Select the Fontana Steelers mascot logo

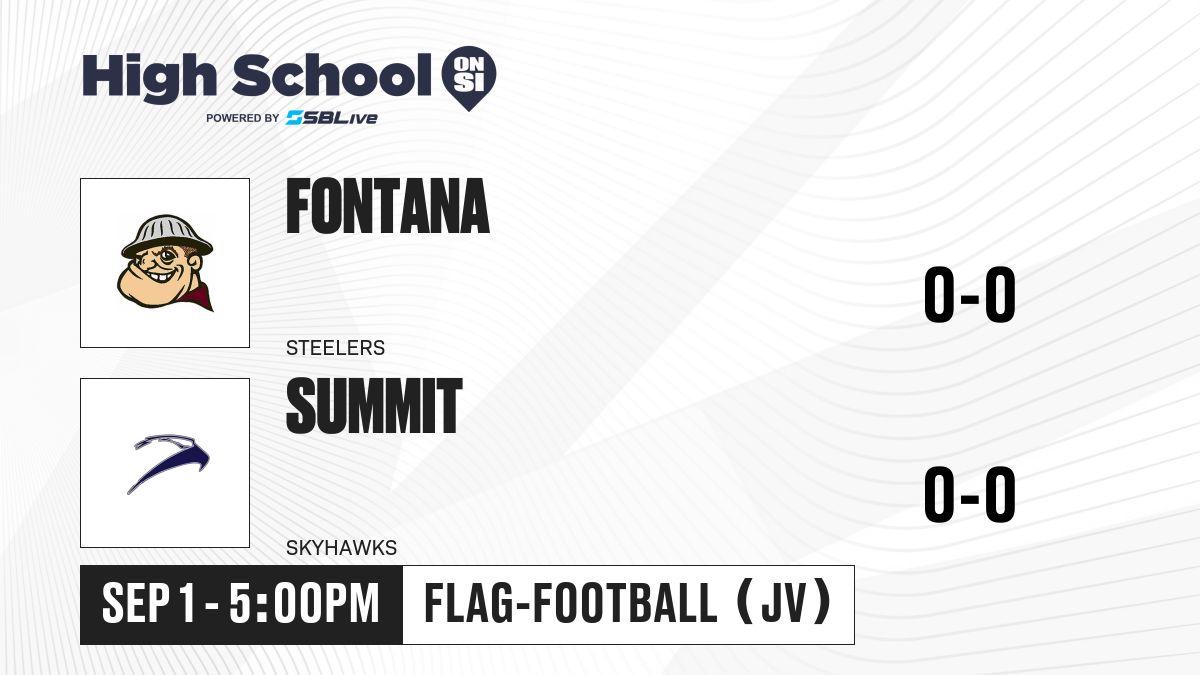pyautogui.click(x=165, y=263)
